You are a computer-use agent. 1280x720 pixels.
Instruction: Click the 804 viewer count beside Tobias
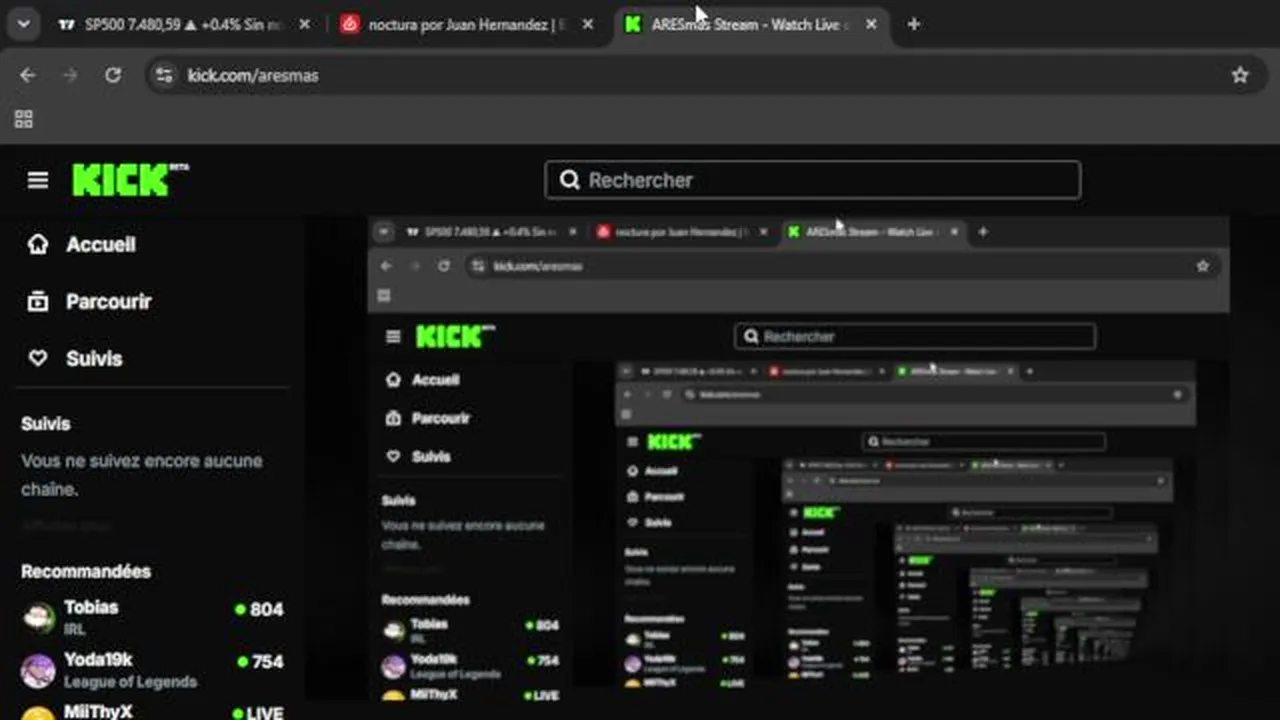tap(259, 609)
